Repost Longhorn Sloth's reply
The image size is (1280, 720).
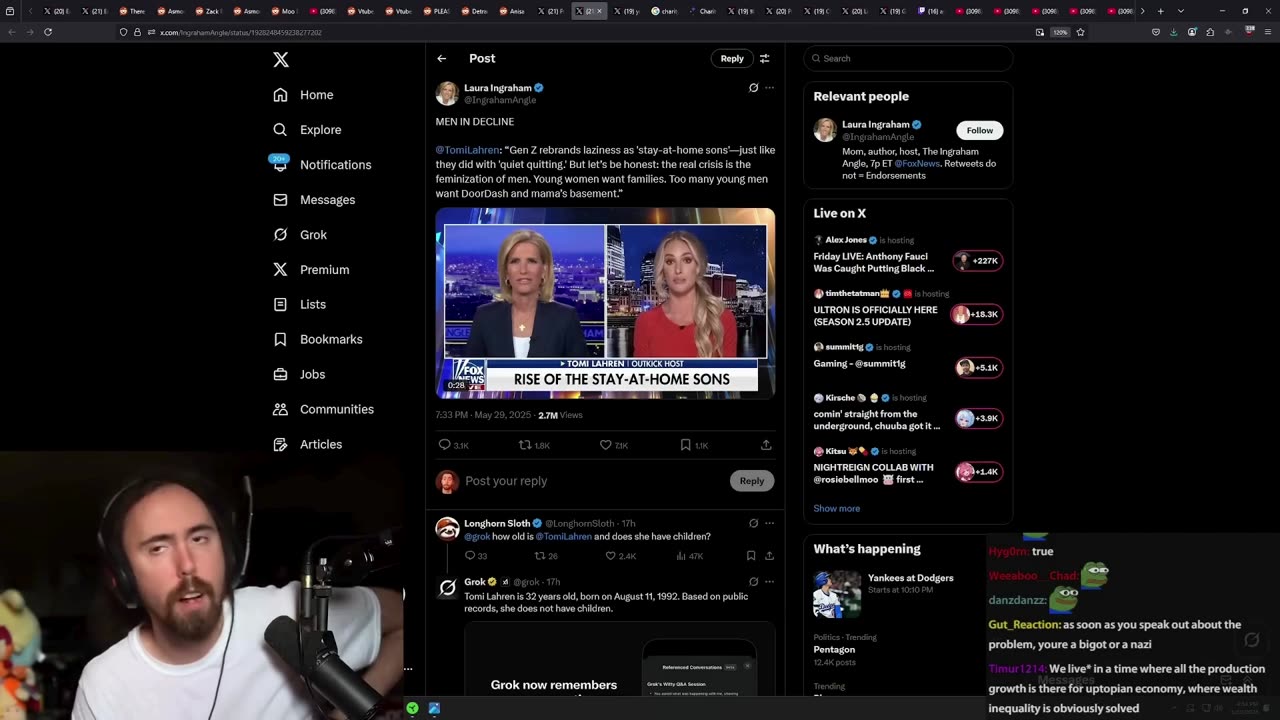tap(539, 556)
